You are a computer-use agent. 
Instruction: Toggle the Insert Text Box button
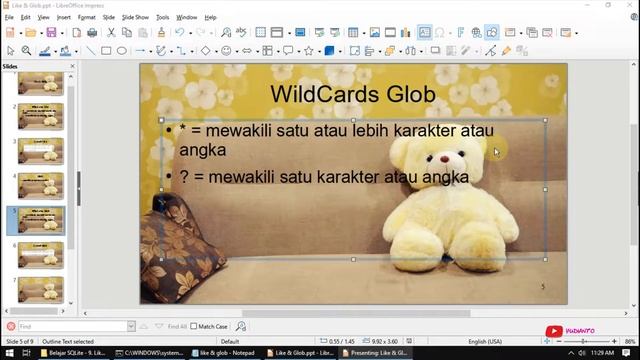424,32
